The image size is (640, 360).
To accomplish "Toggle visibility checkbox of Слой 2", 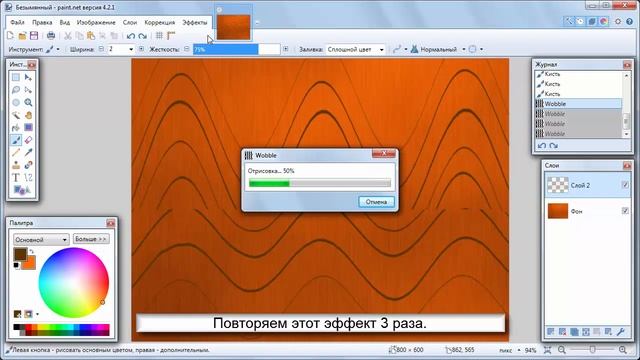I will coord(625,185).
